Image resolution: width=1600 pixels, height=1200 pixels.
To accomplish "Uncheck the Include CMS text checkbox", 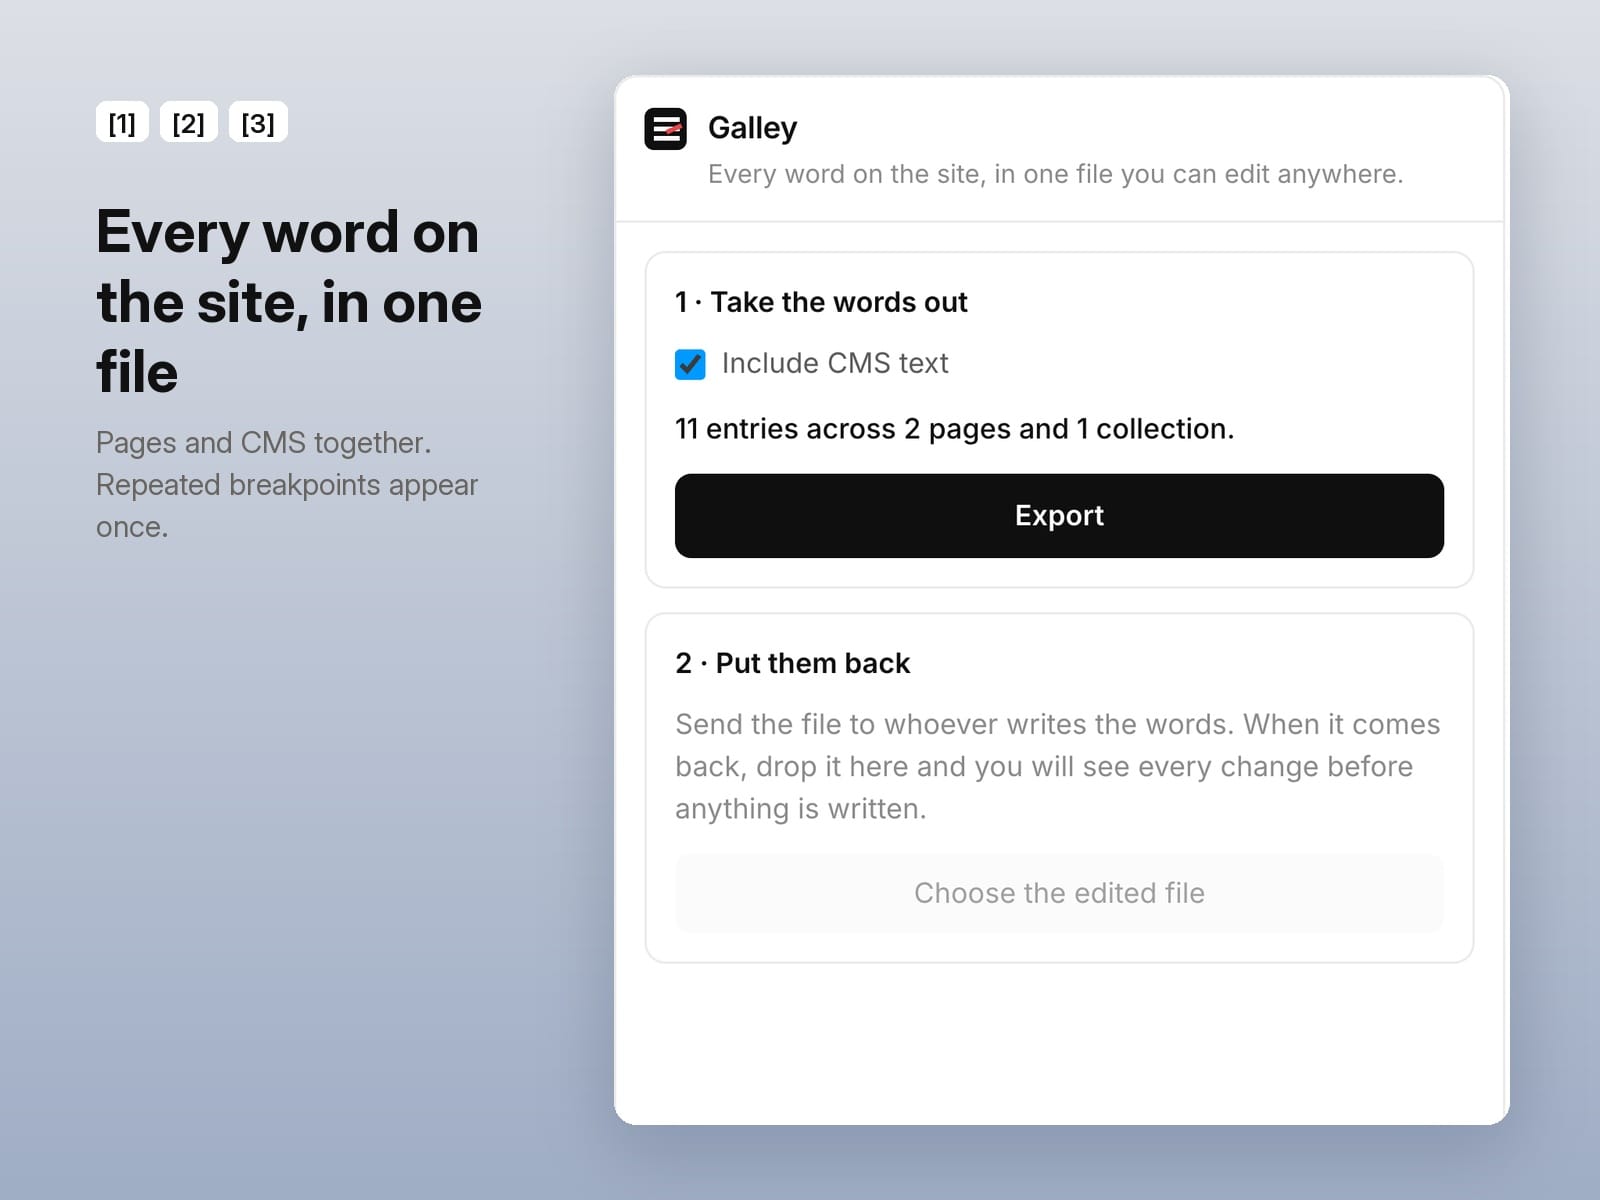I will [x=690, y=364].
